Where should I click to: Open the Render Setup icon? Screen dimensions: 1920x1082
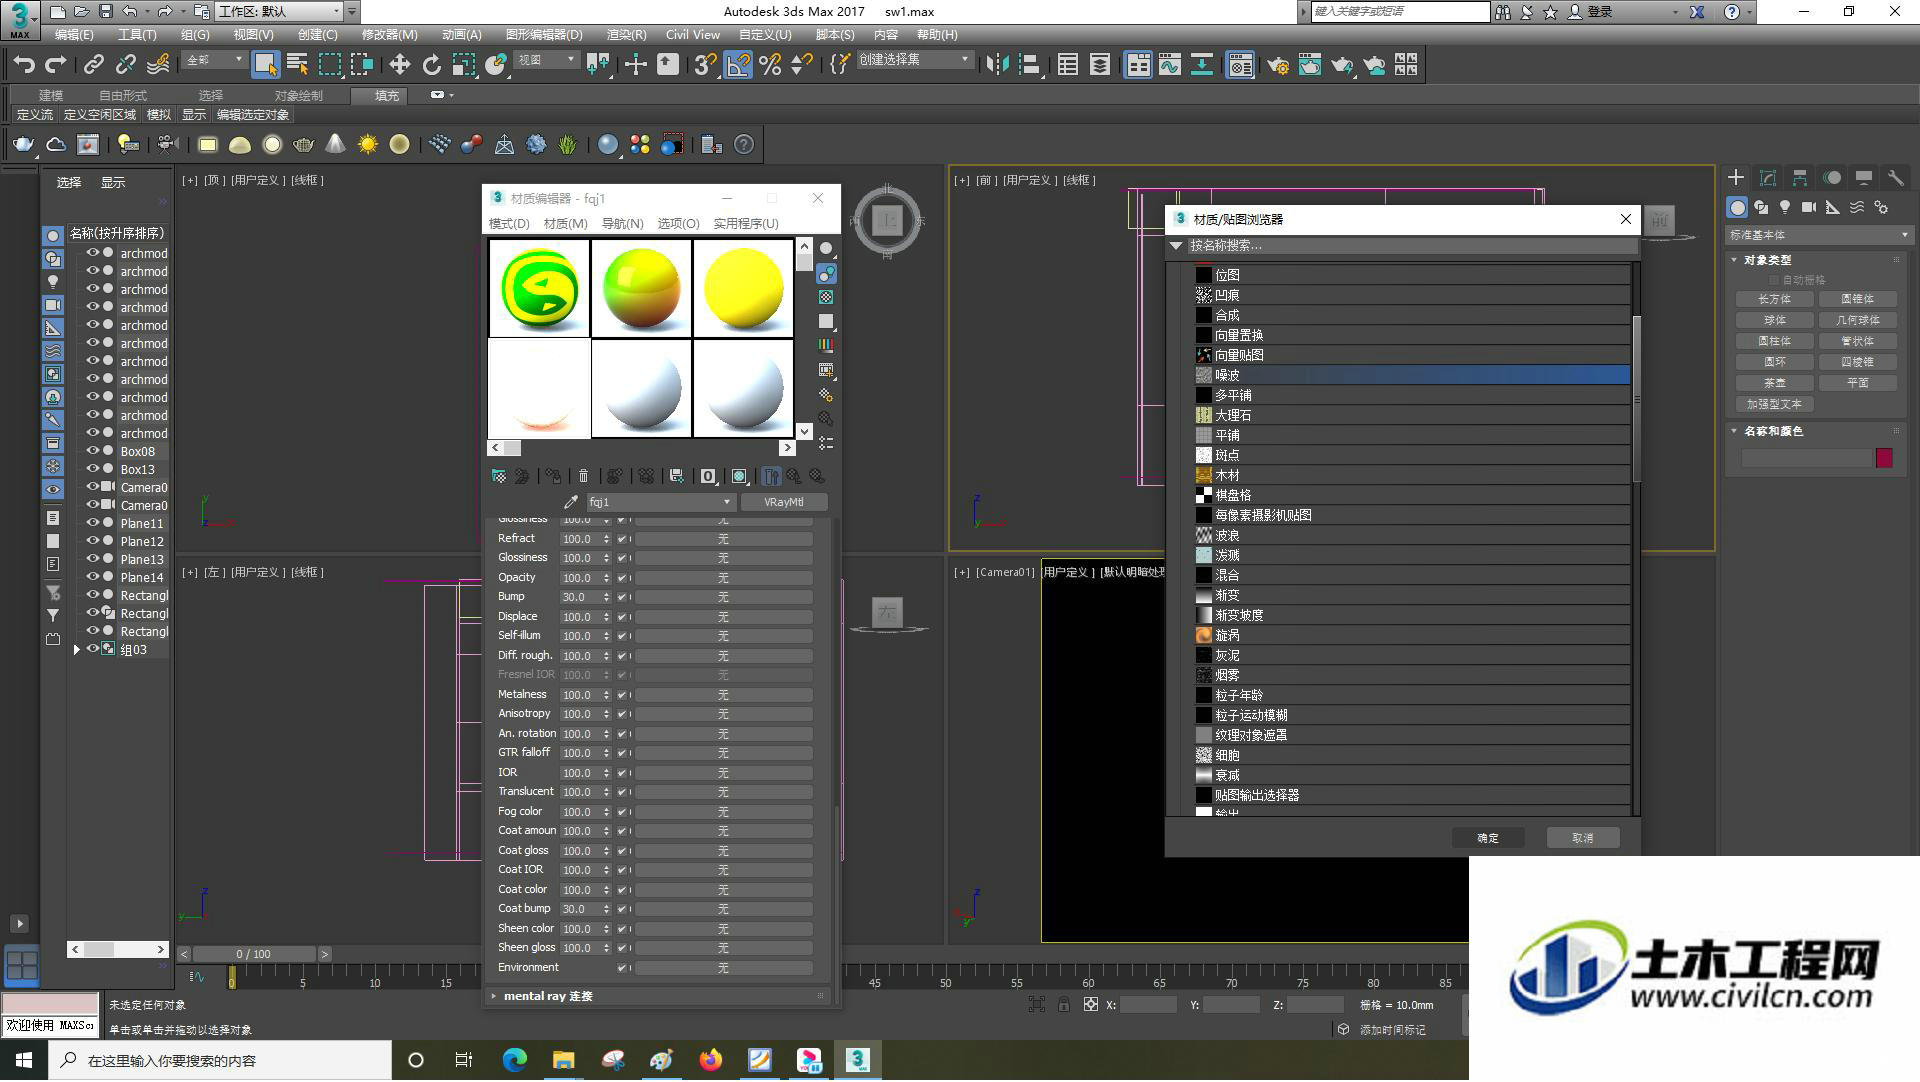(1277, 65)
